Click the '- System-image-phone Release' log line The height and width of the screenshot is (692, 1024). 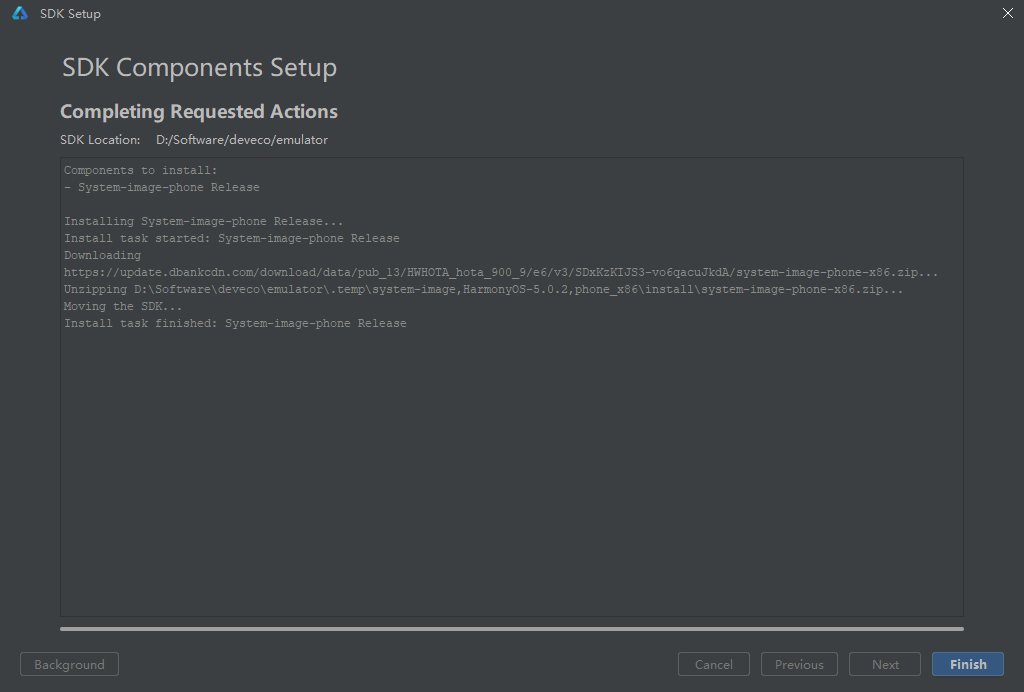tap(162, 187)
